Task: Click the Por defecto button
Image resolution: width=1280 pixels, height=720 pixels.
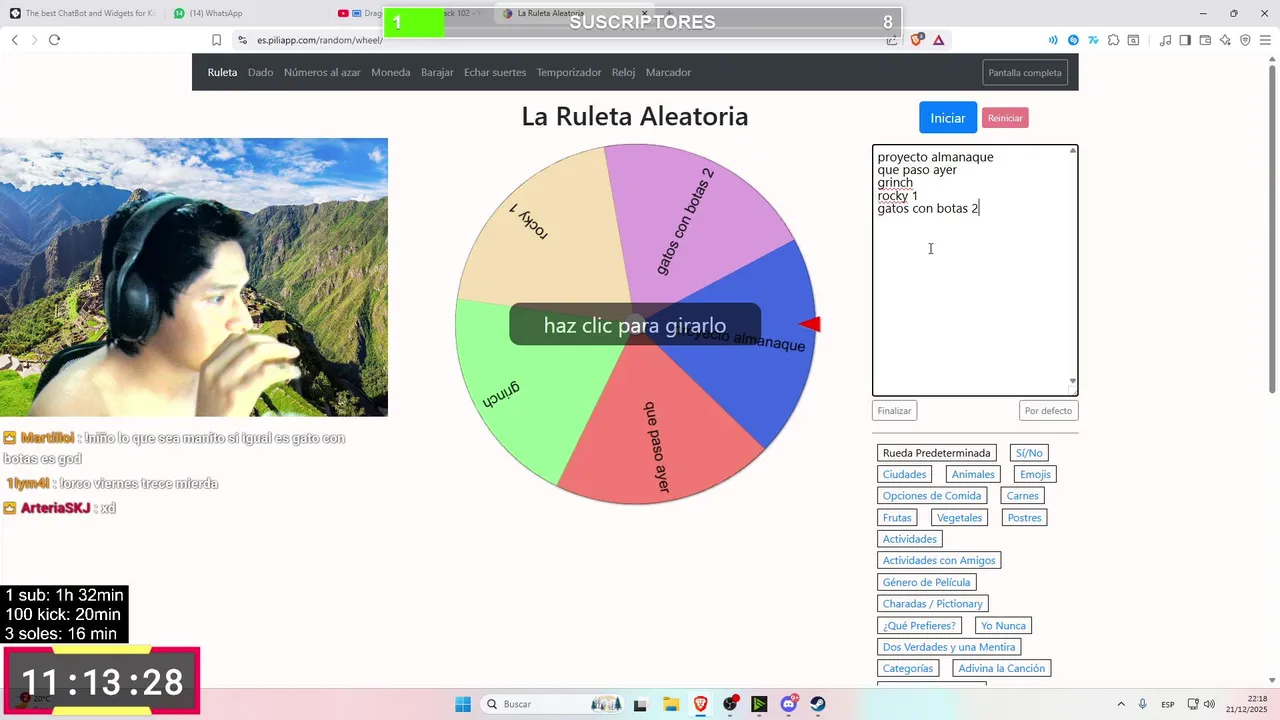Action: [x=1048, y=410]
